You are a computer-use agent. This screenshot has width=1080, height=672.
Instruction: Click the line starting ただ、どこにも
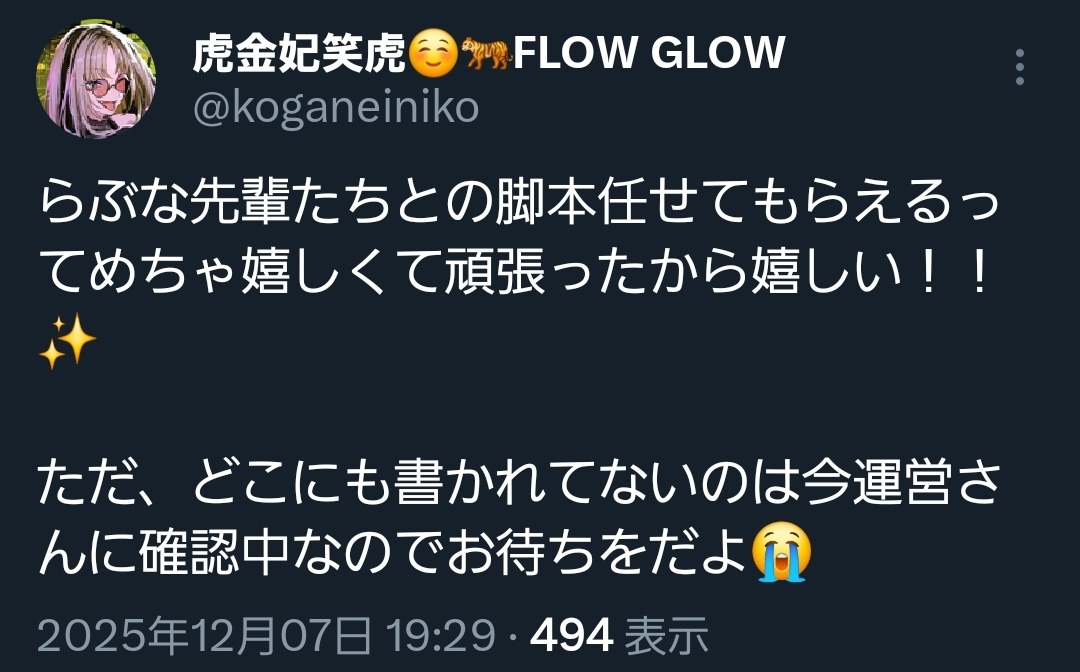click(519, 483)
